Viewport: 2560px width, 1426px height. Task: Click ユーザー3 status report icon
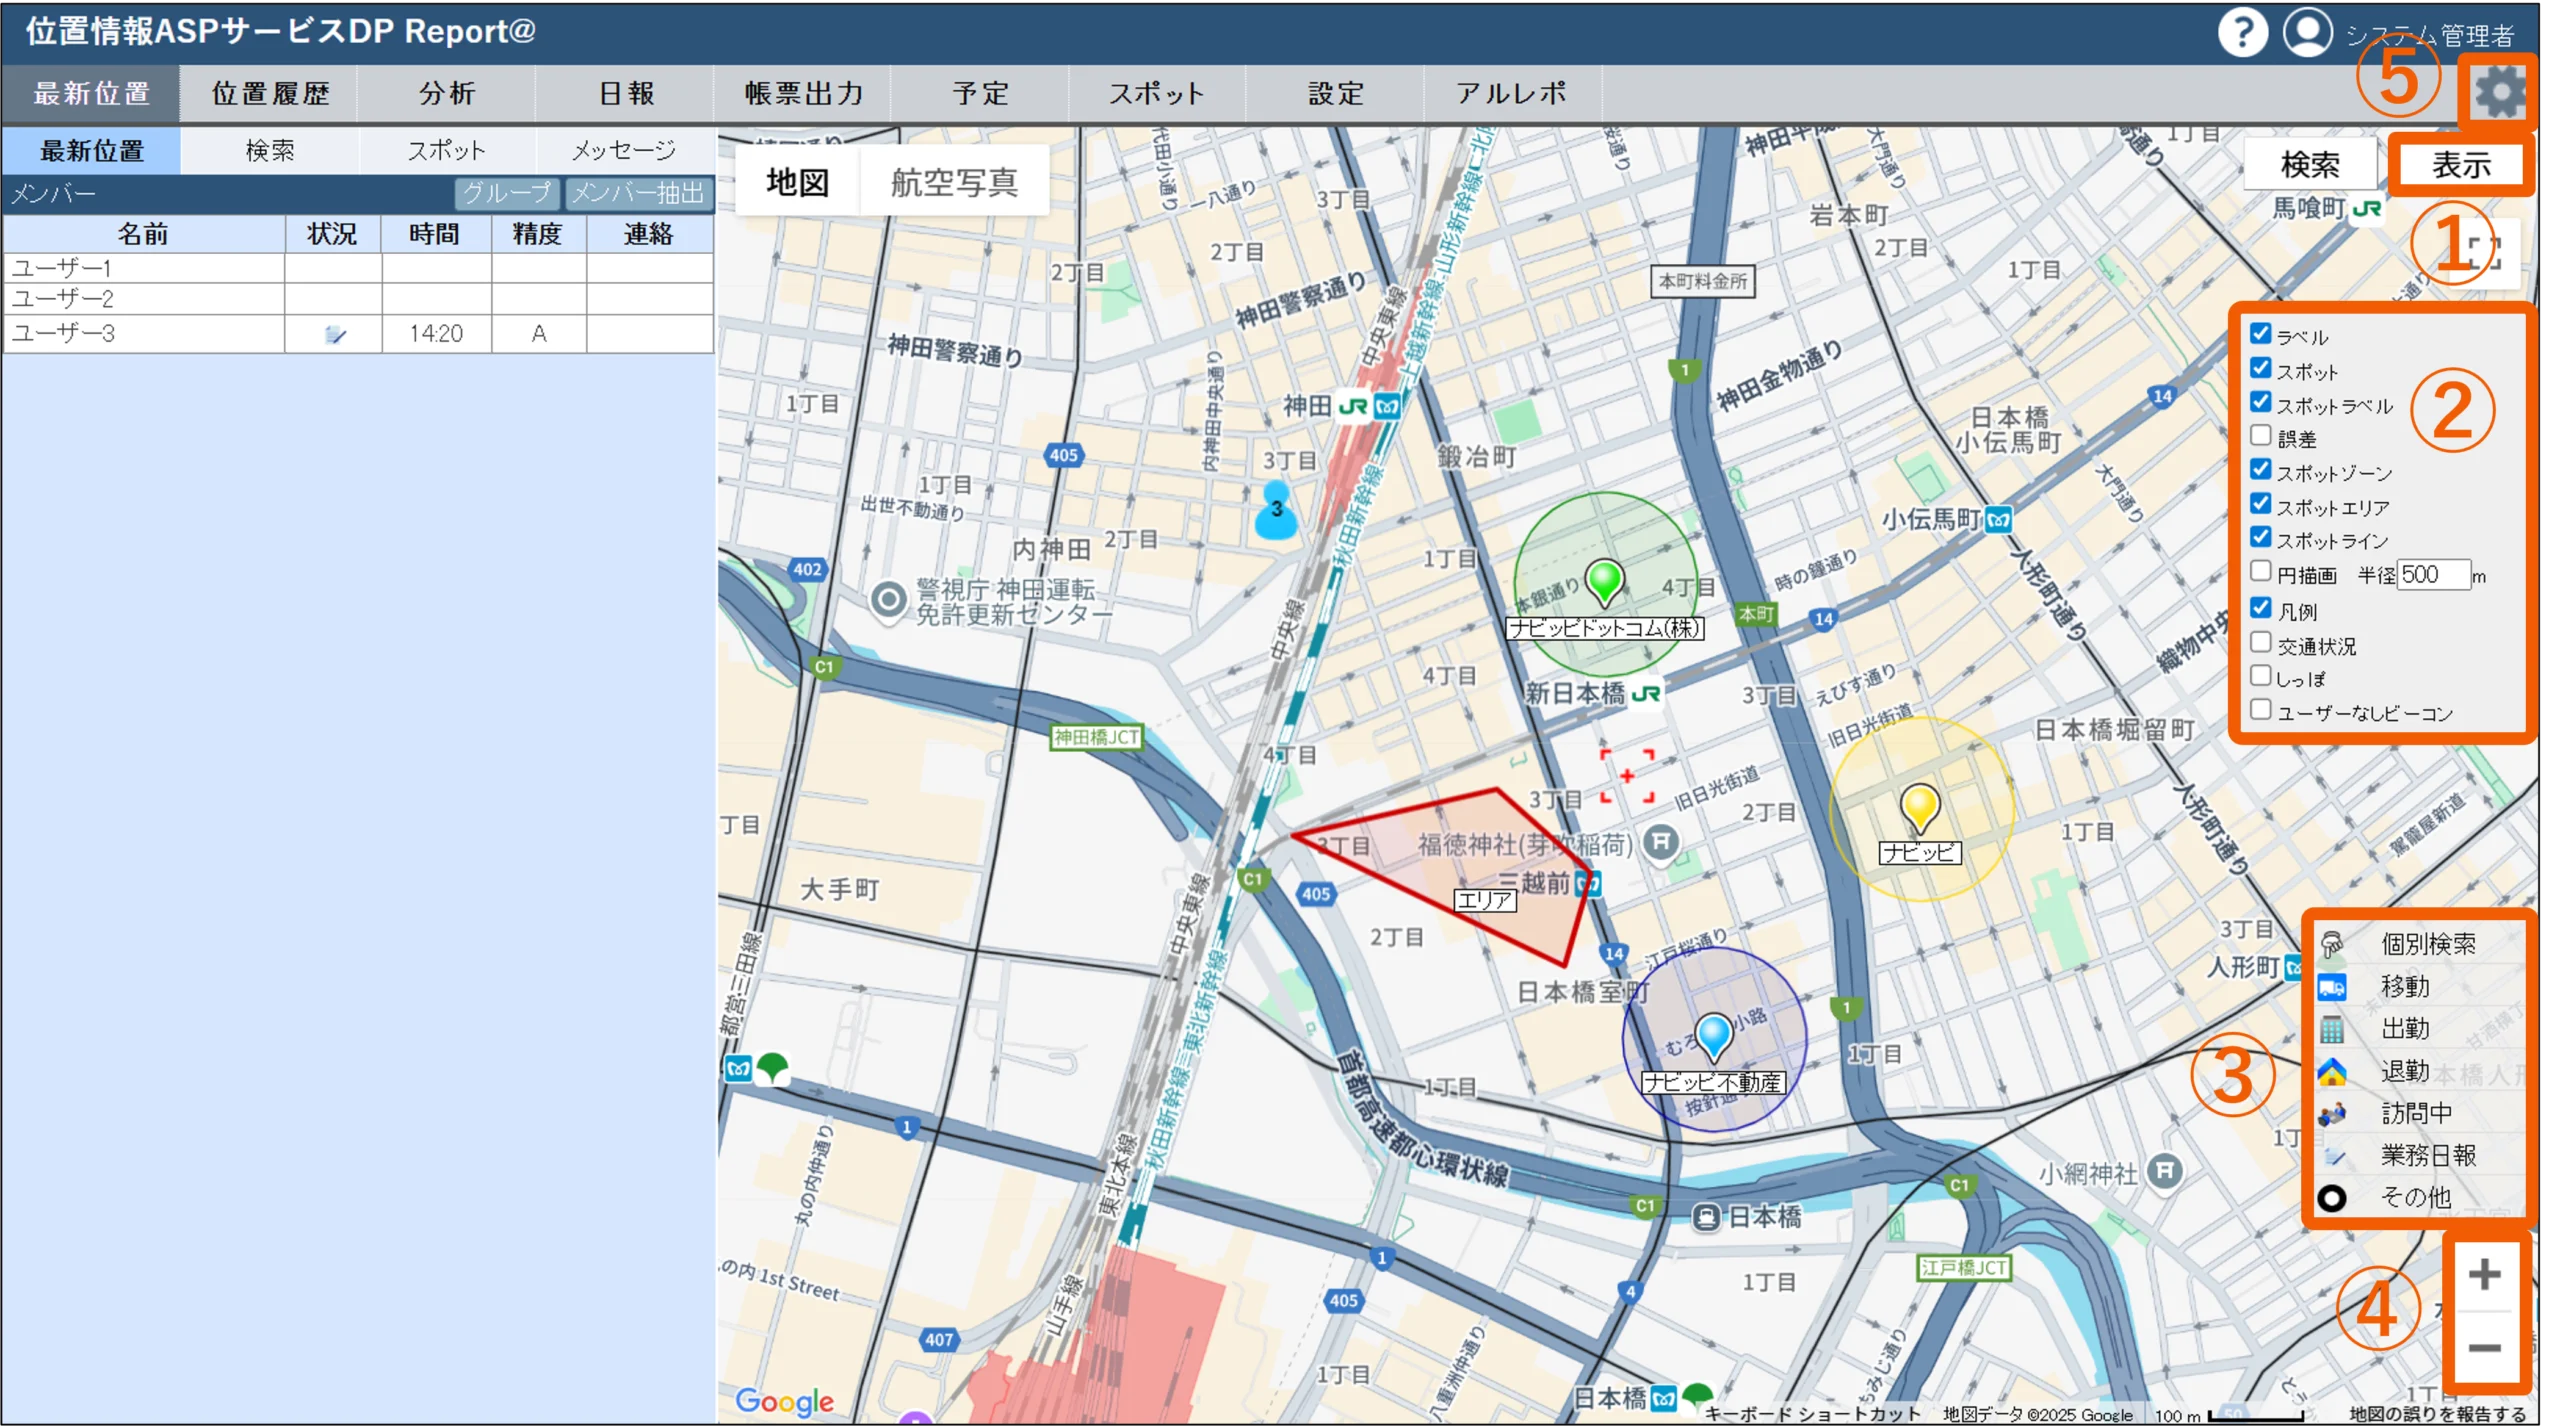(x=335, y=334)
